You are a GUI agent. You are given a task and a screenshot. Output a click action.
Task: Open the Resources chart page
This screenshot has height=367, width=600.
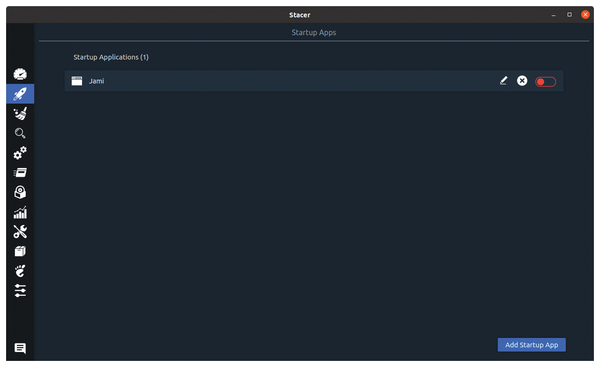pyautogui.click(x=20, y=212)
